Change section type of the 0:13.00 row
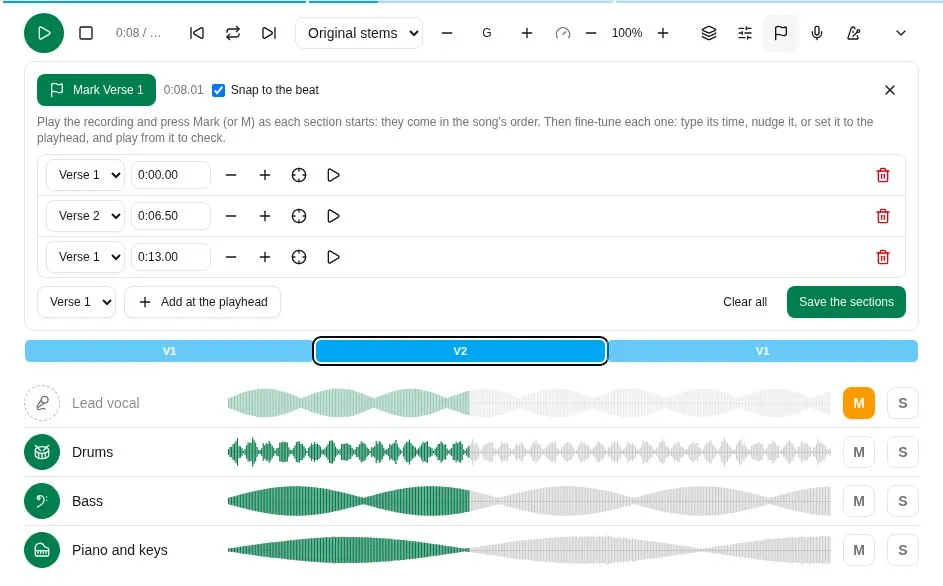 pos(85,257)
